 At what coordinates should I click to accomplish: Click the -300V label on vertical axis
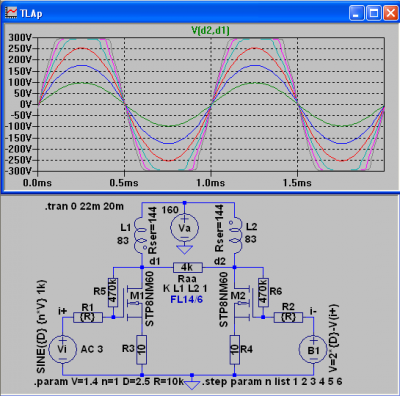[18, 171]
